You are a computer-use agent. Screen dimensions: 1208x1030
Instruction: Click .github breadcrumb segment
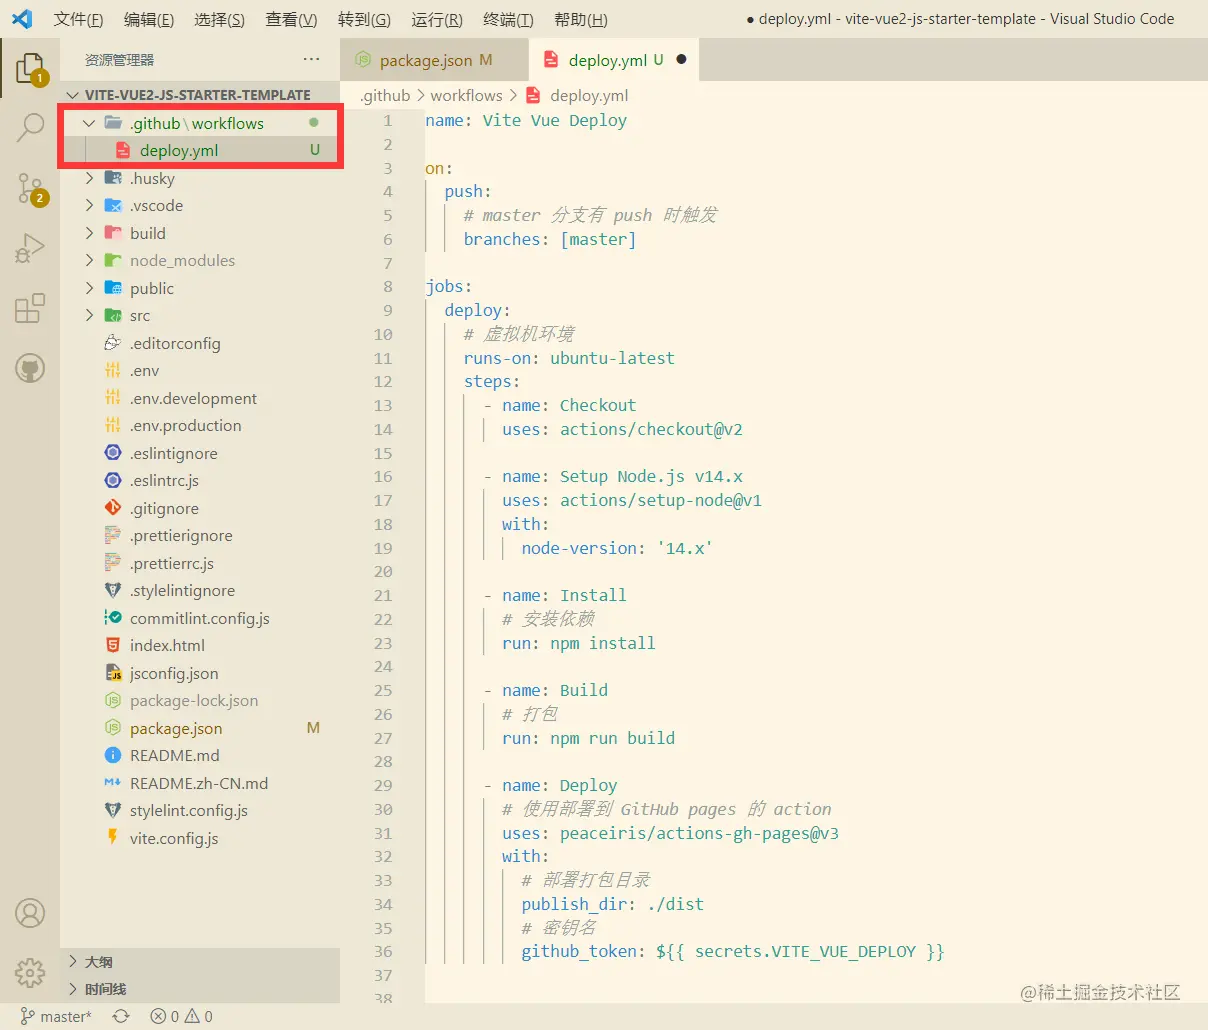[x=385, y=95]
